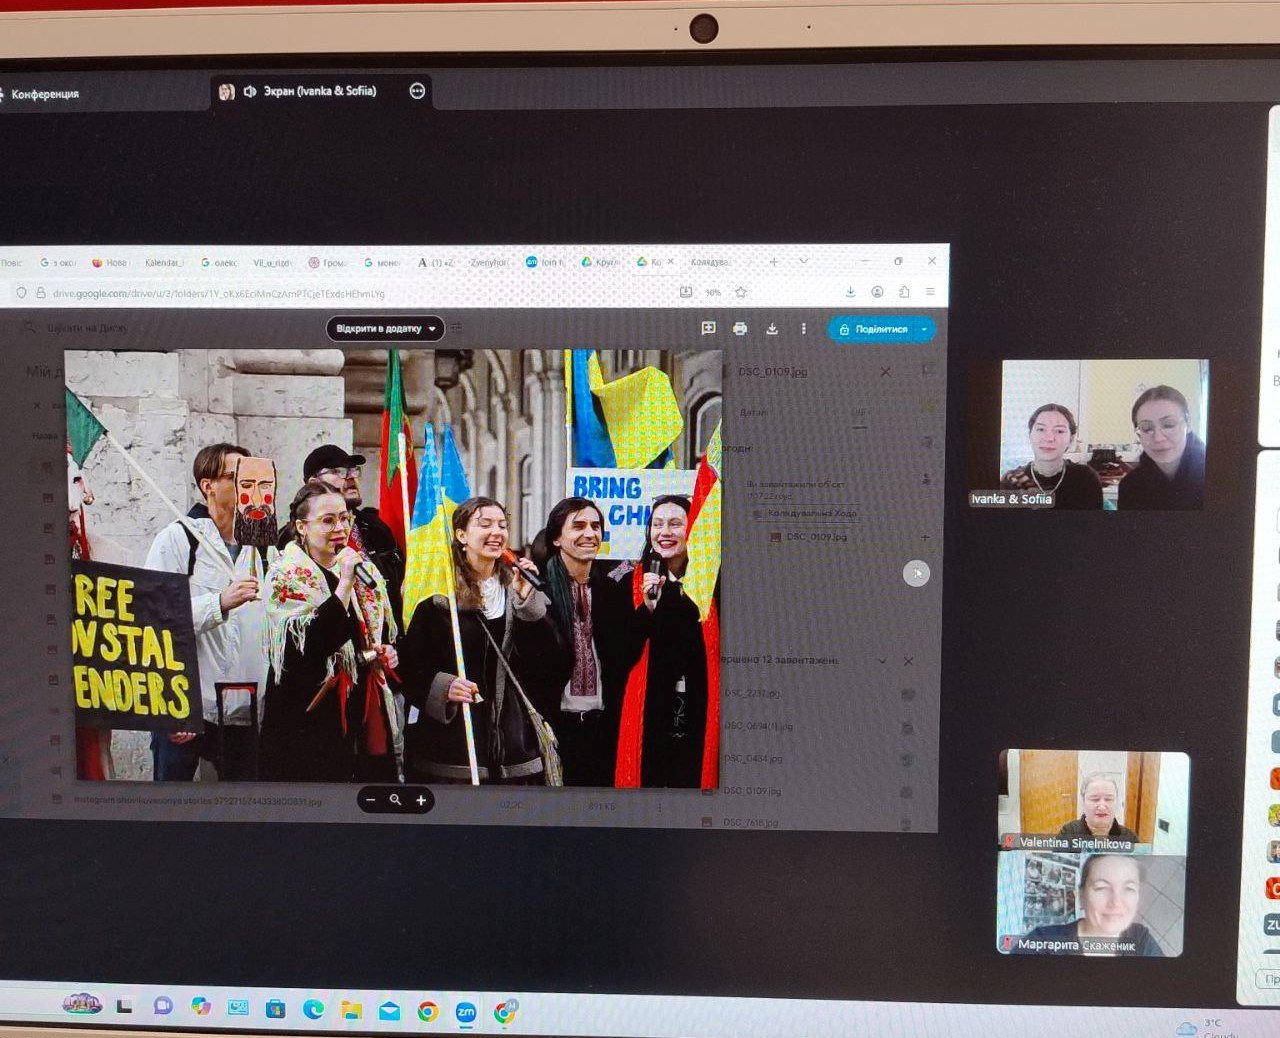
Task: Download the previewed image from Drive toolbar
Action: coord(772,328)
